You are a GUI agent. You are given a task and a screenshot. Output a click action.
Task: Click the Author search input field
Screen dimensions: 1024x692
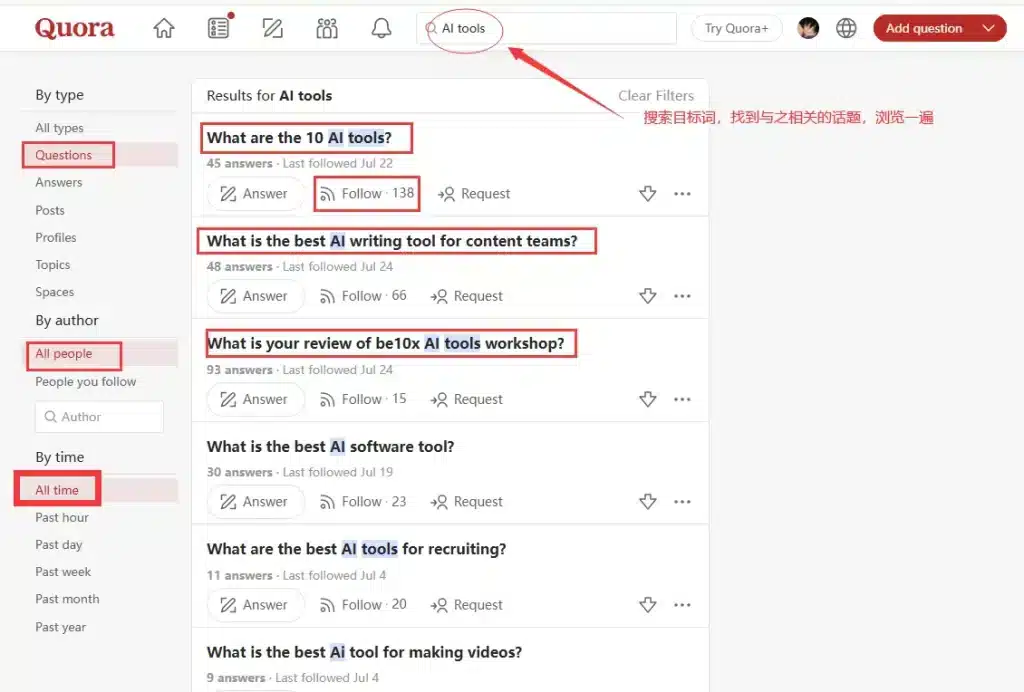point(99,417)
